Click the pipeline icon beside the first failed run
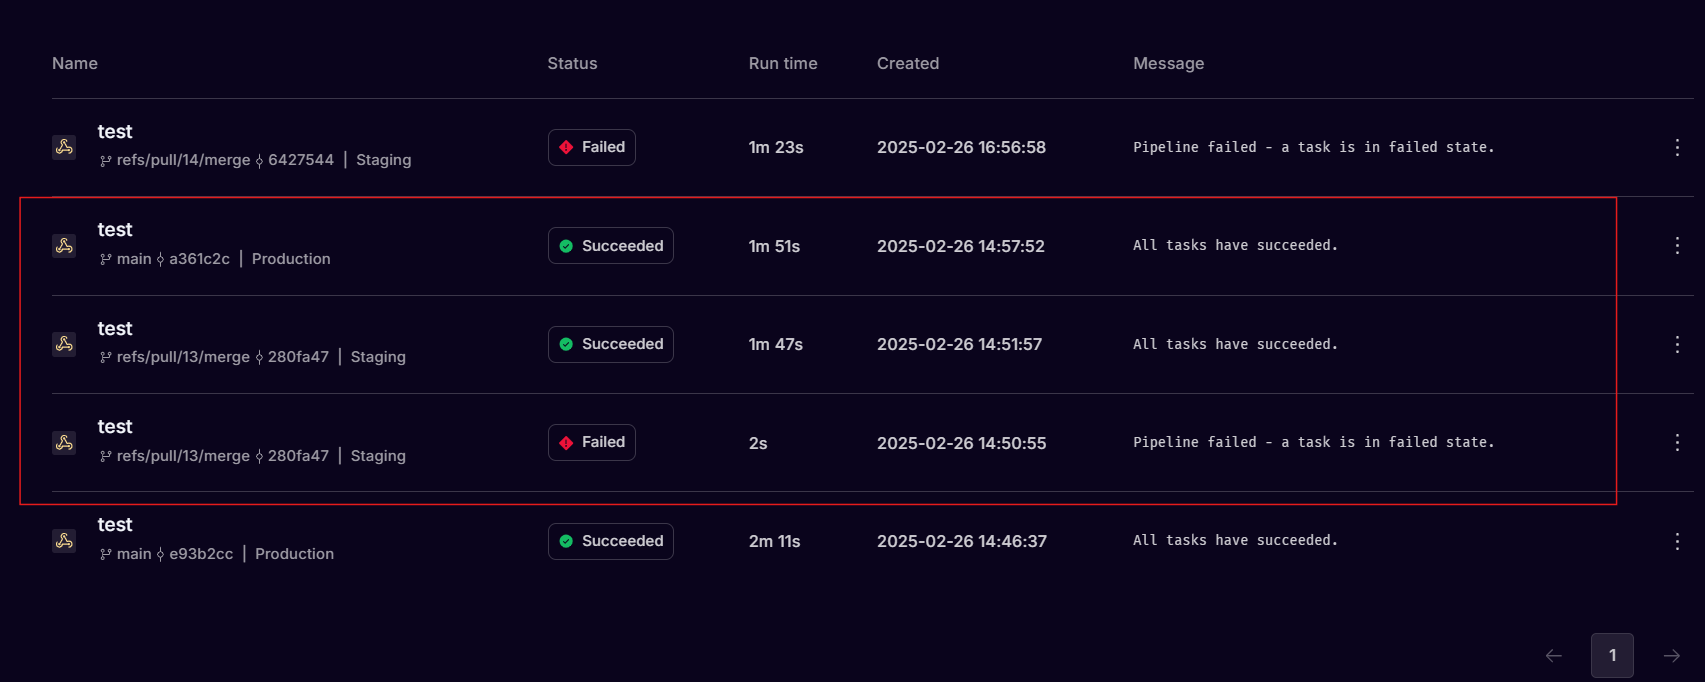Screen dimensions: 1705x682 coord(64,147)
